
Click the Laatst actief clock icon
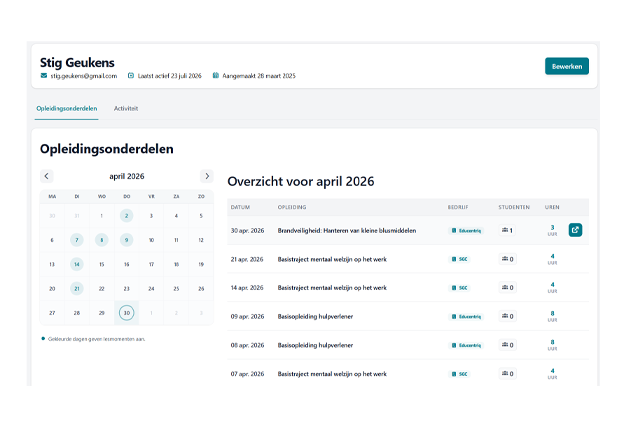[x=131, y=75]
